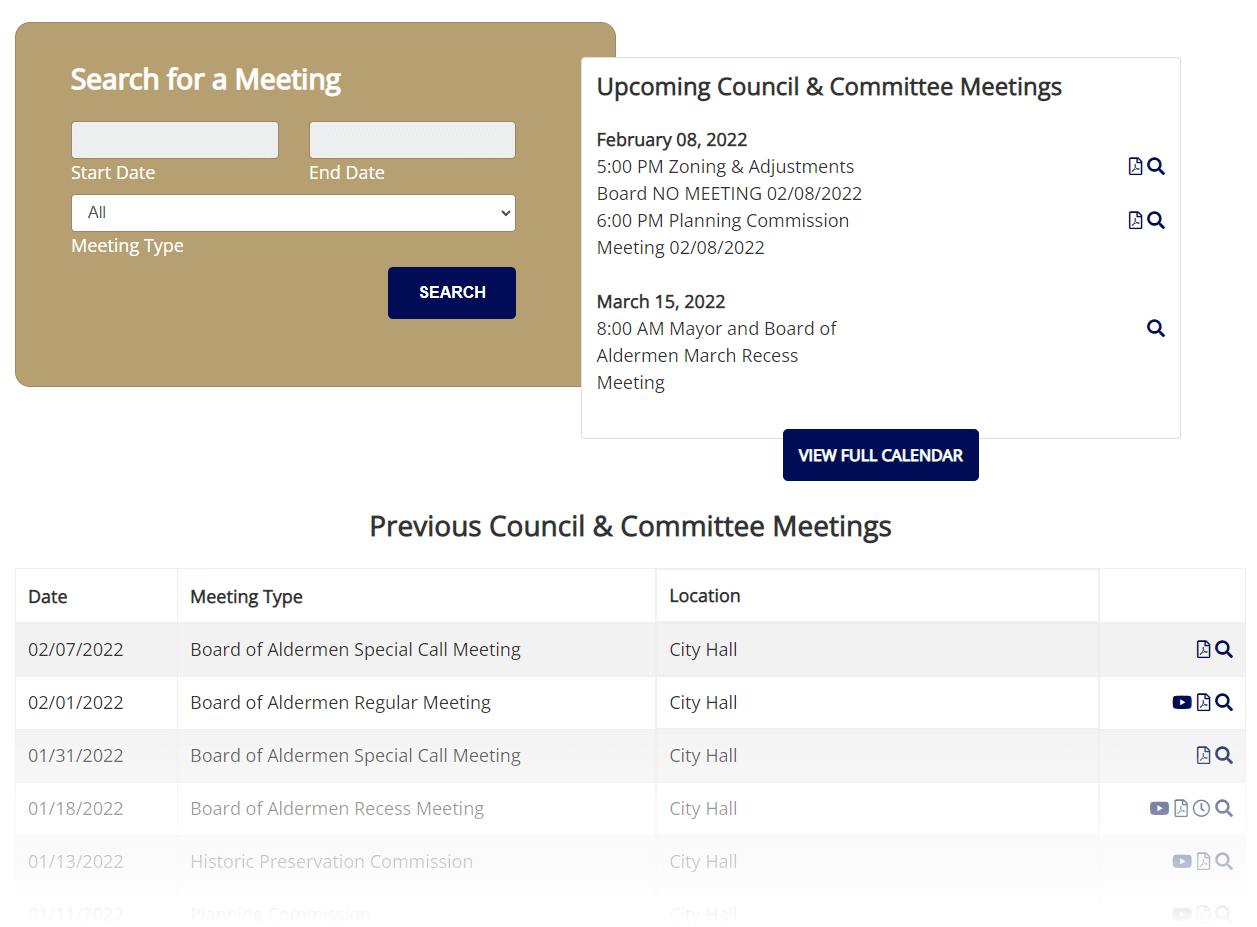View details of 01/31/2022 Special Call Meeting
This screenshot has width=1257, height=927.
(x=1224, y=756)
